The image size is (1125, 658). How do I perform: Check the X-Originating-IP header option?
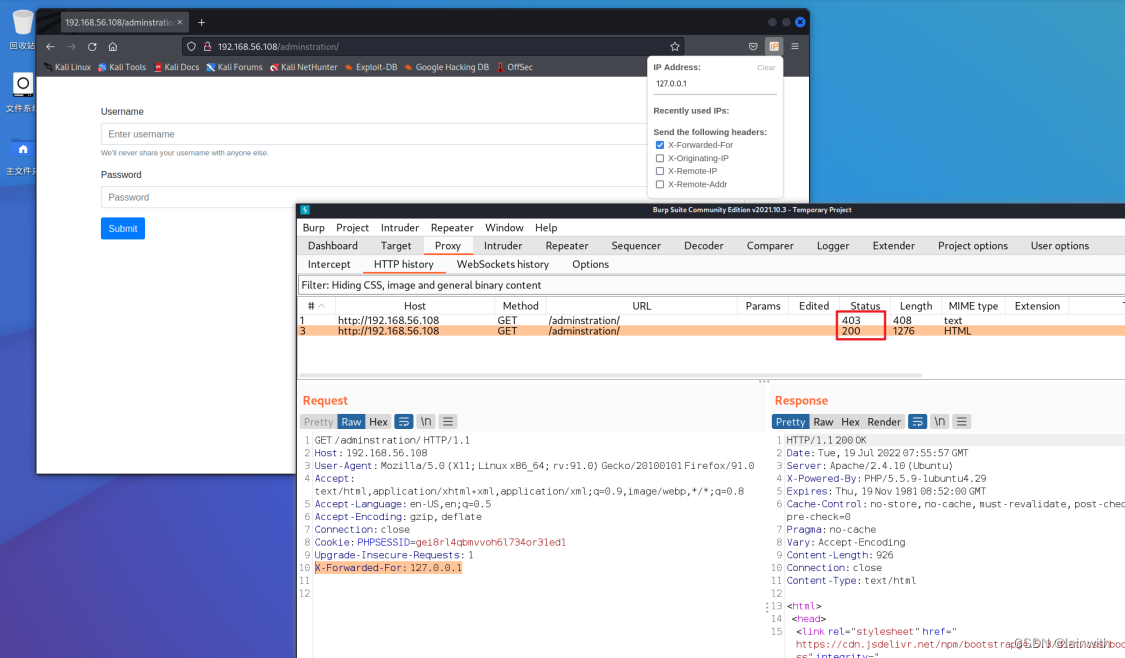click(660, 159)
